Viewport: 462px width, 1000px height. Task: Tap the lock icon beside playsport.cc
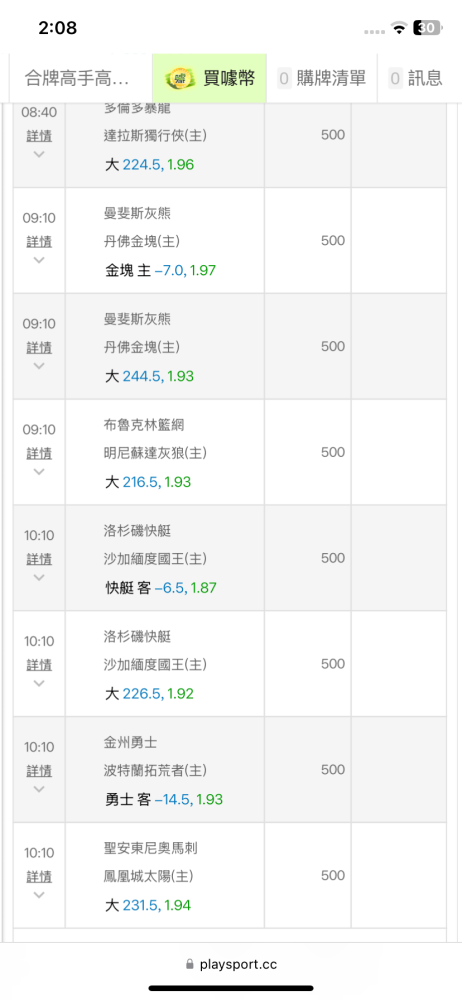[x=190, y=965]
